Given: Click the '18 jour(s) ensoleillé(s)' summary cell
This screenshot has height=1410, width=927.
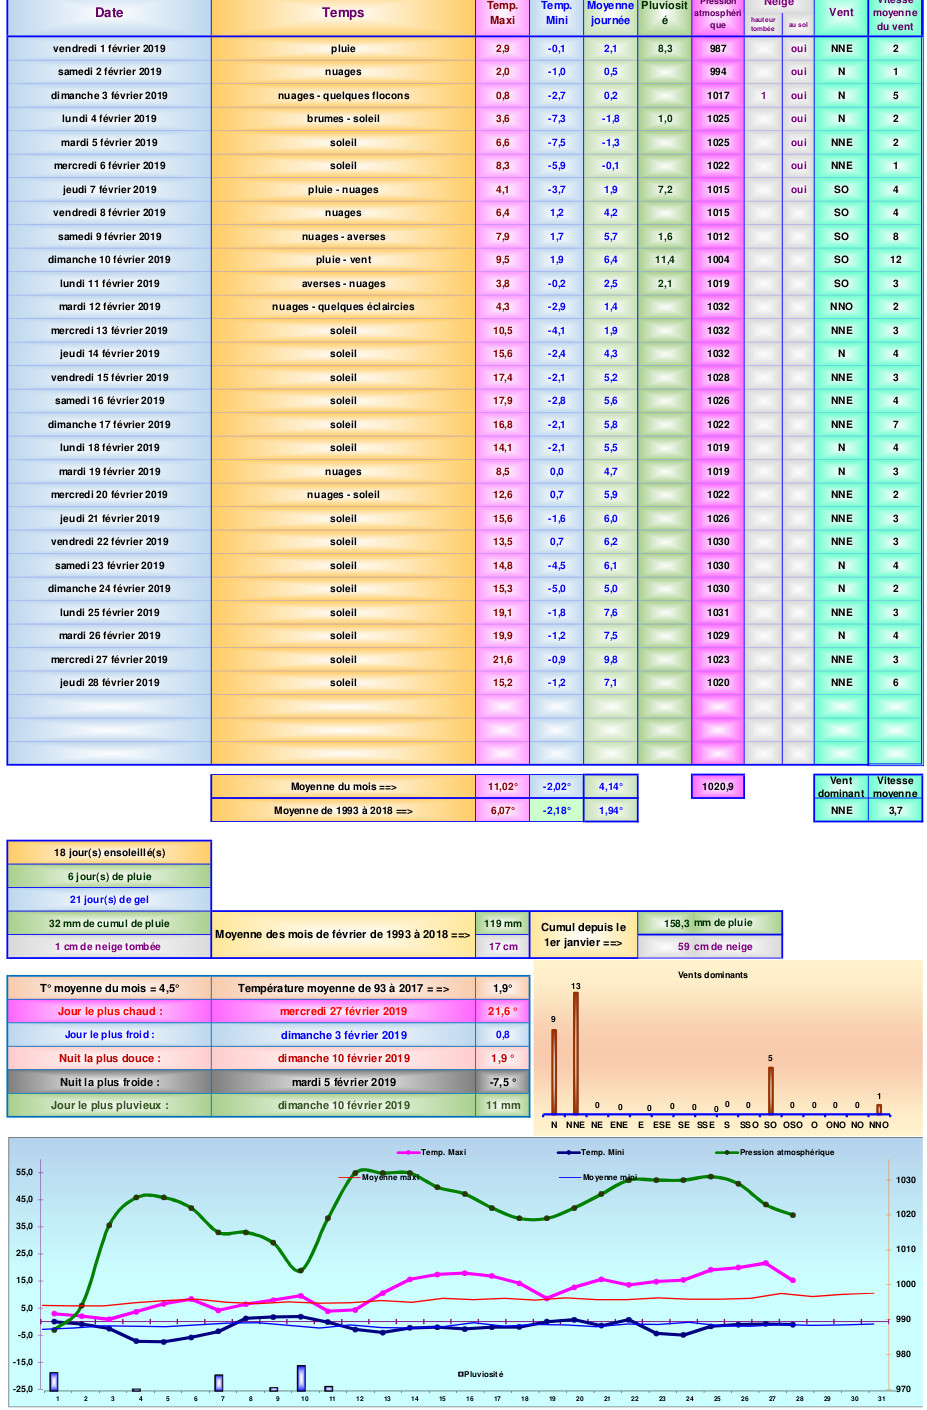Looking at the screenshot, I should [109, 853].
